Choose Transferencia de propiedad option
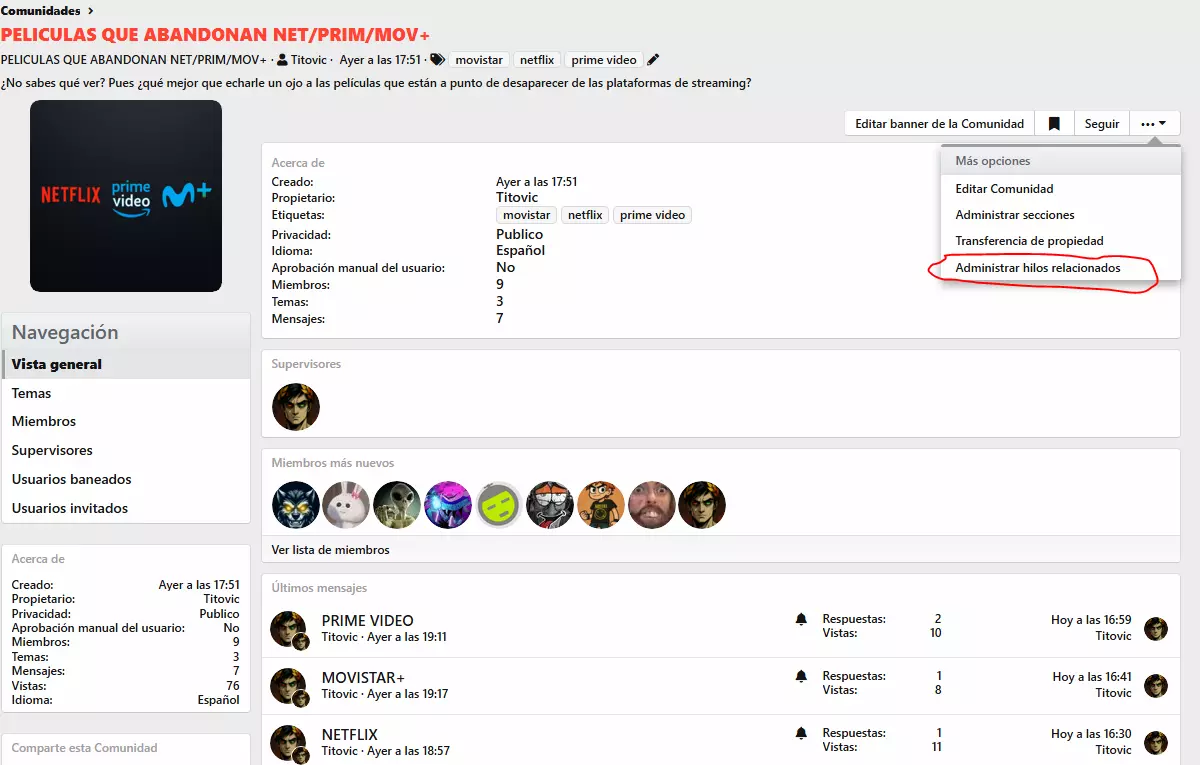This screenshot has height=765, width=1200. pos(1061,241)
